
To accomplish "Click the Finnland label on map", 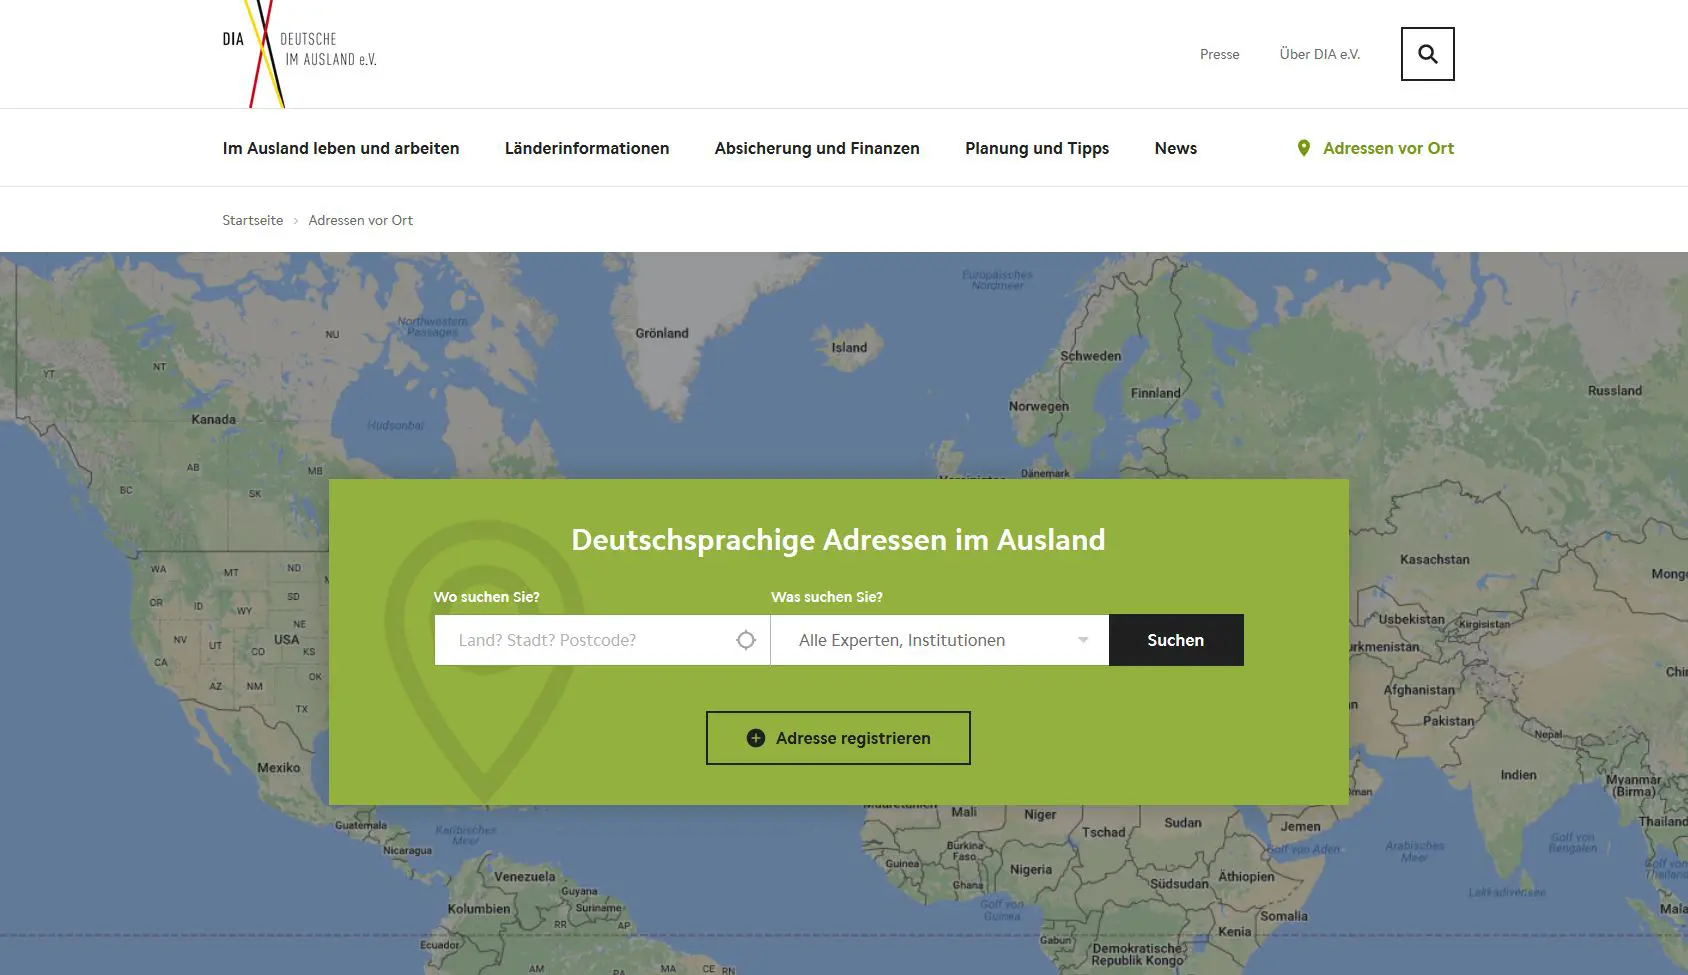I will pyautogui.click(x=1155, y=393).
